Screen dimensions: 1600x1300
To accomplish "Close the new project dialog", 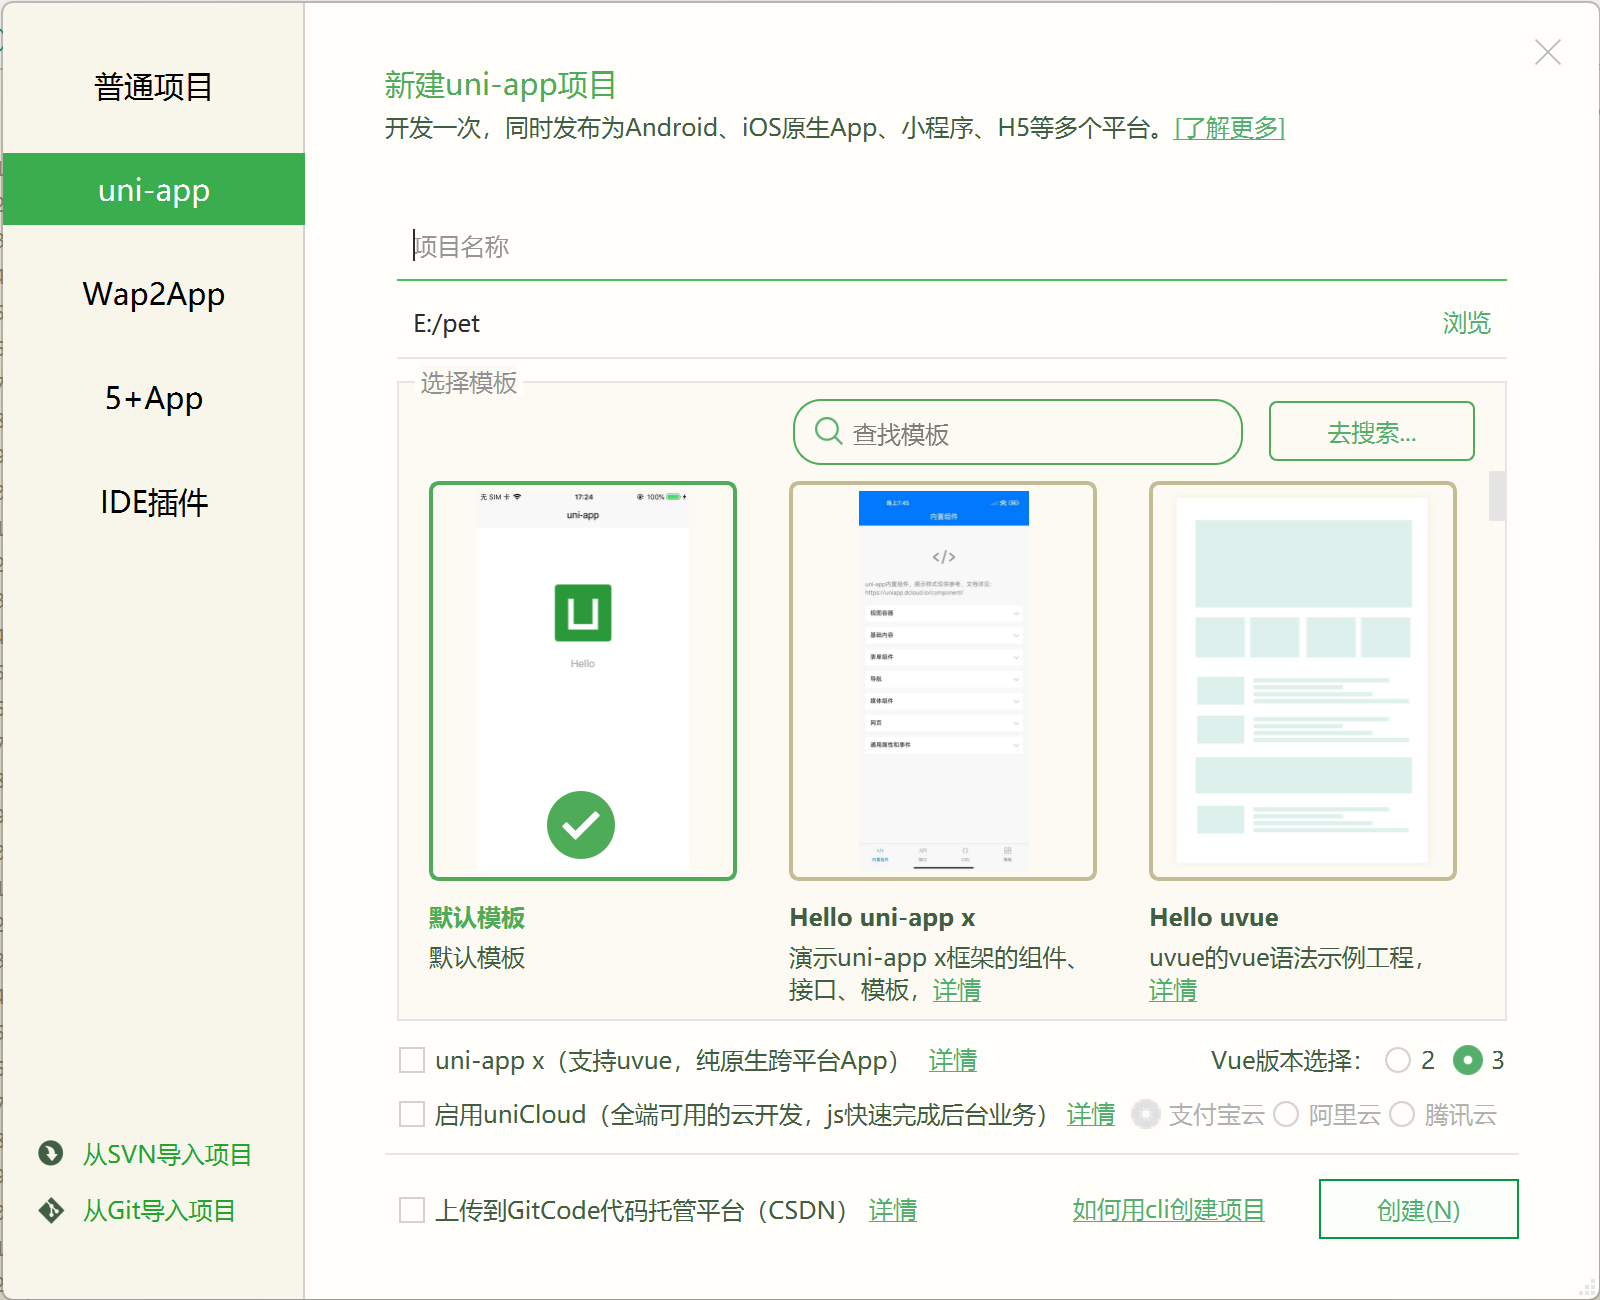I will pos(1548,52).
